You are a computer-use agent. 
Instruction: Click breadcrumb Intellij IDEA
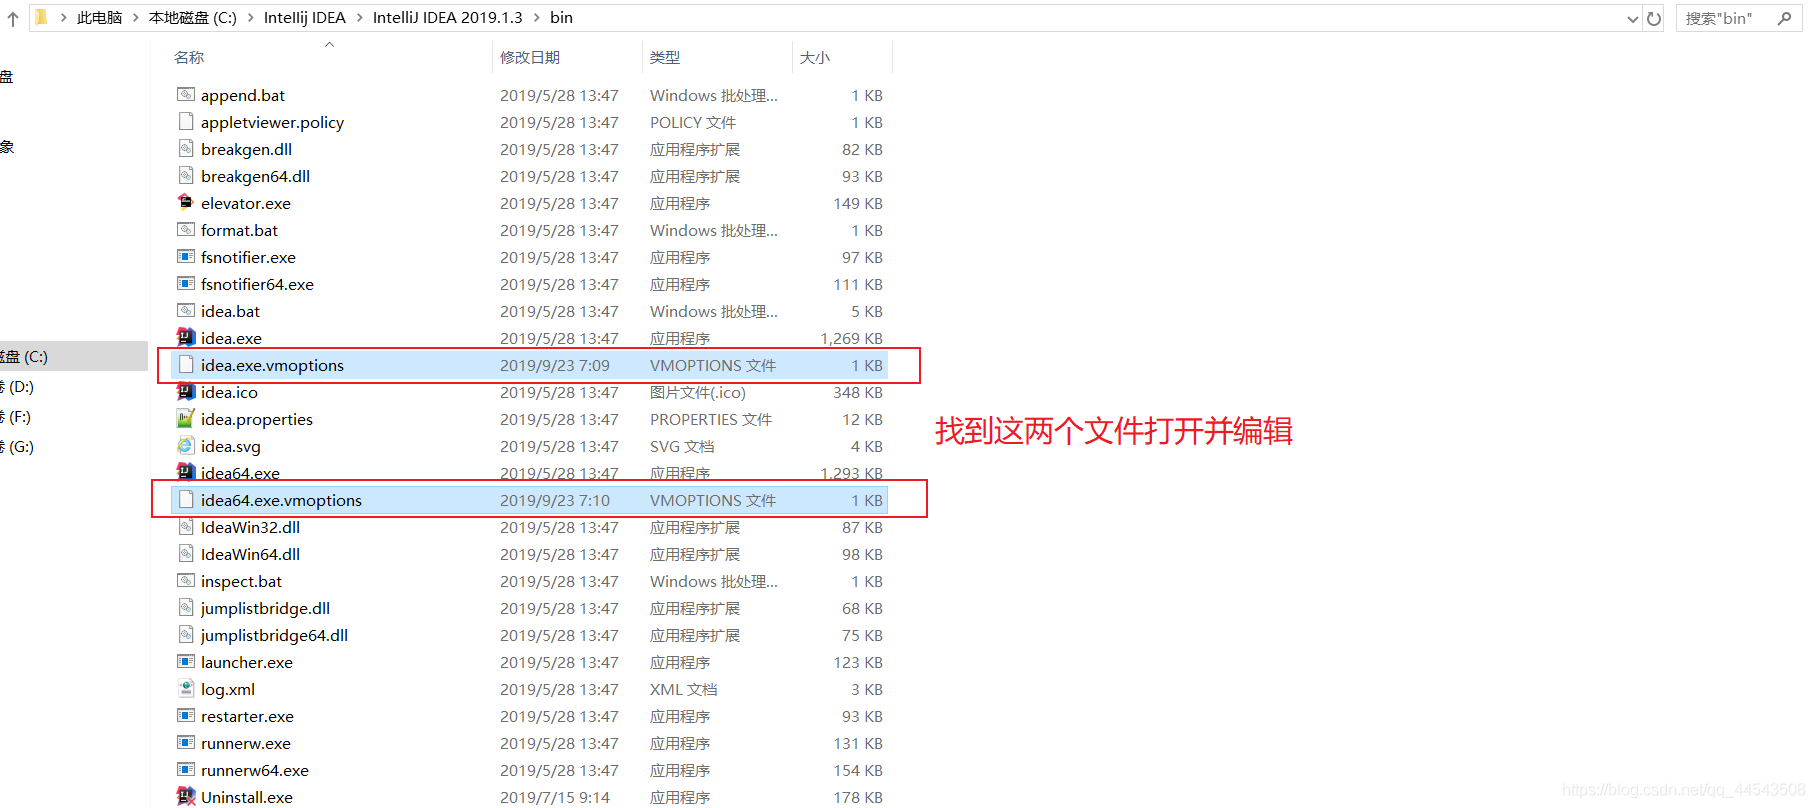coord(304,18)
